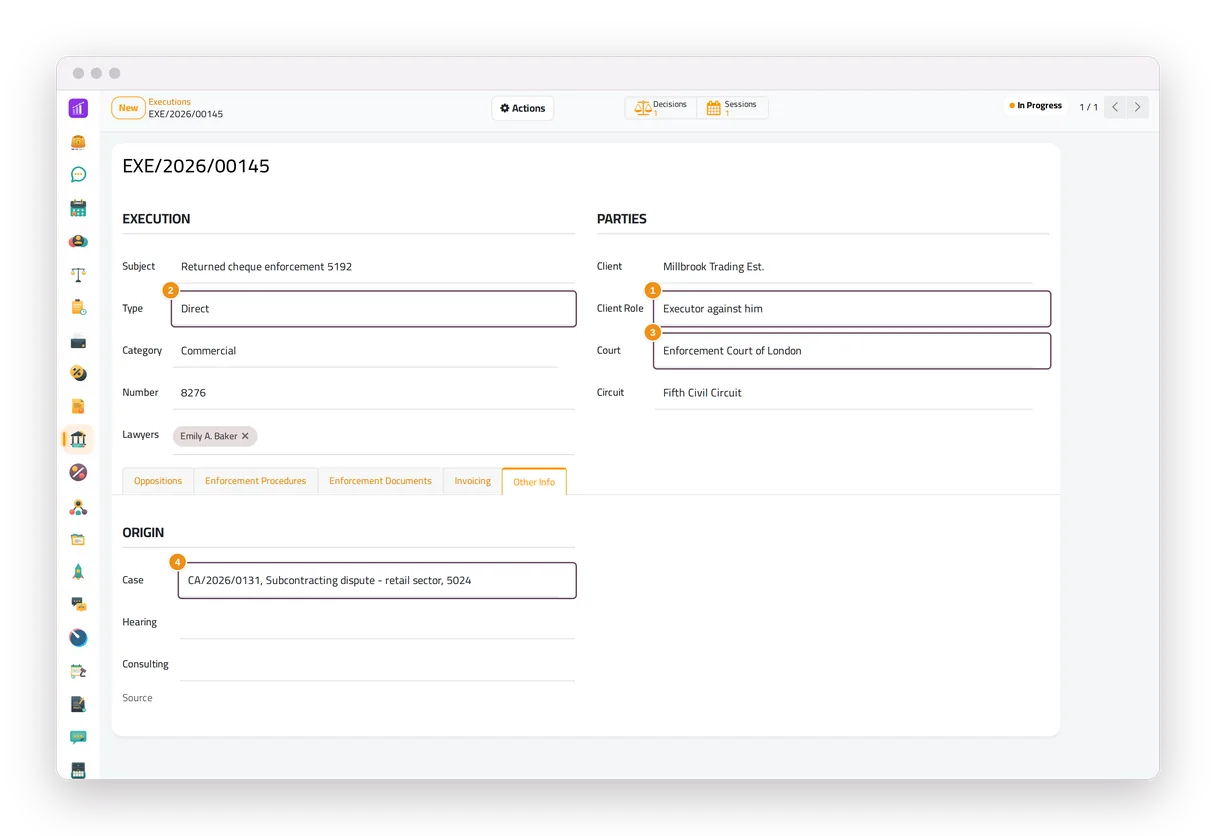Click the orange document icon in sidebar
The width and height of the screenshot is (1216, 836).
coord(78,406)
